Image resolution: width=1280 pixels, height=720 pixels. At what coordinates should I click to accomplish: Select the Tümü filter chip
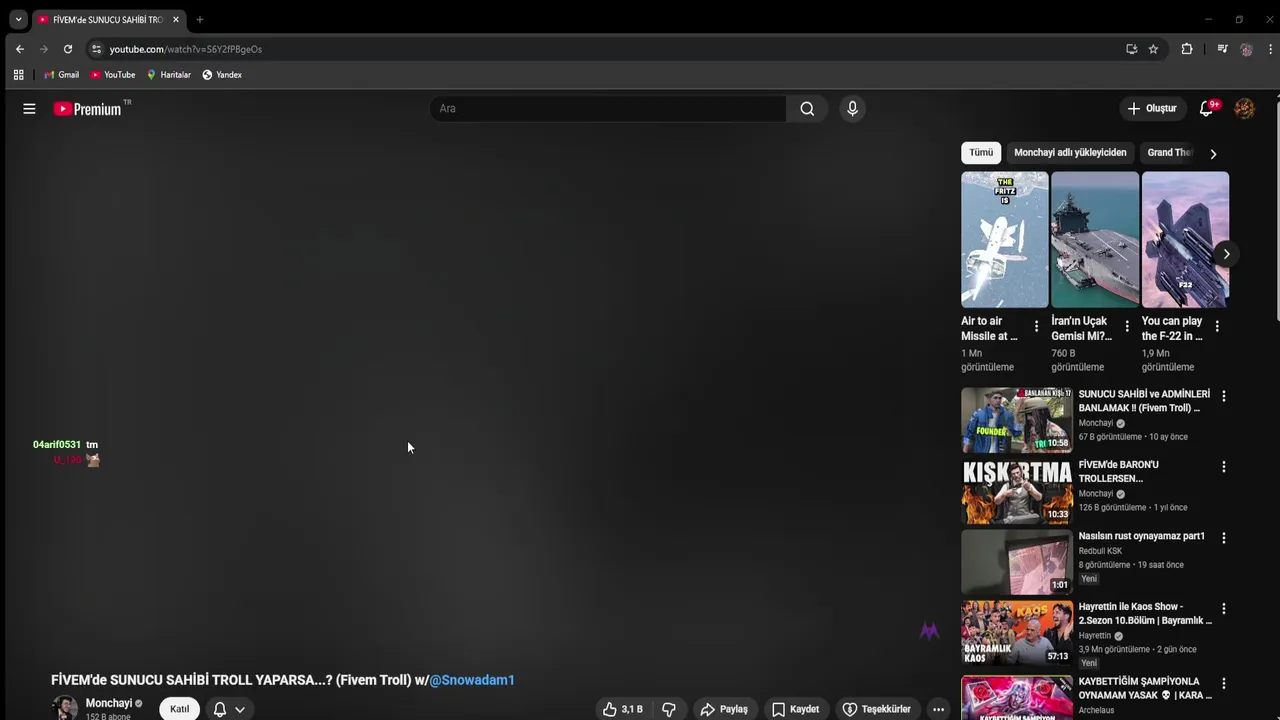[x=981, y=153]
